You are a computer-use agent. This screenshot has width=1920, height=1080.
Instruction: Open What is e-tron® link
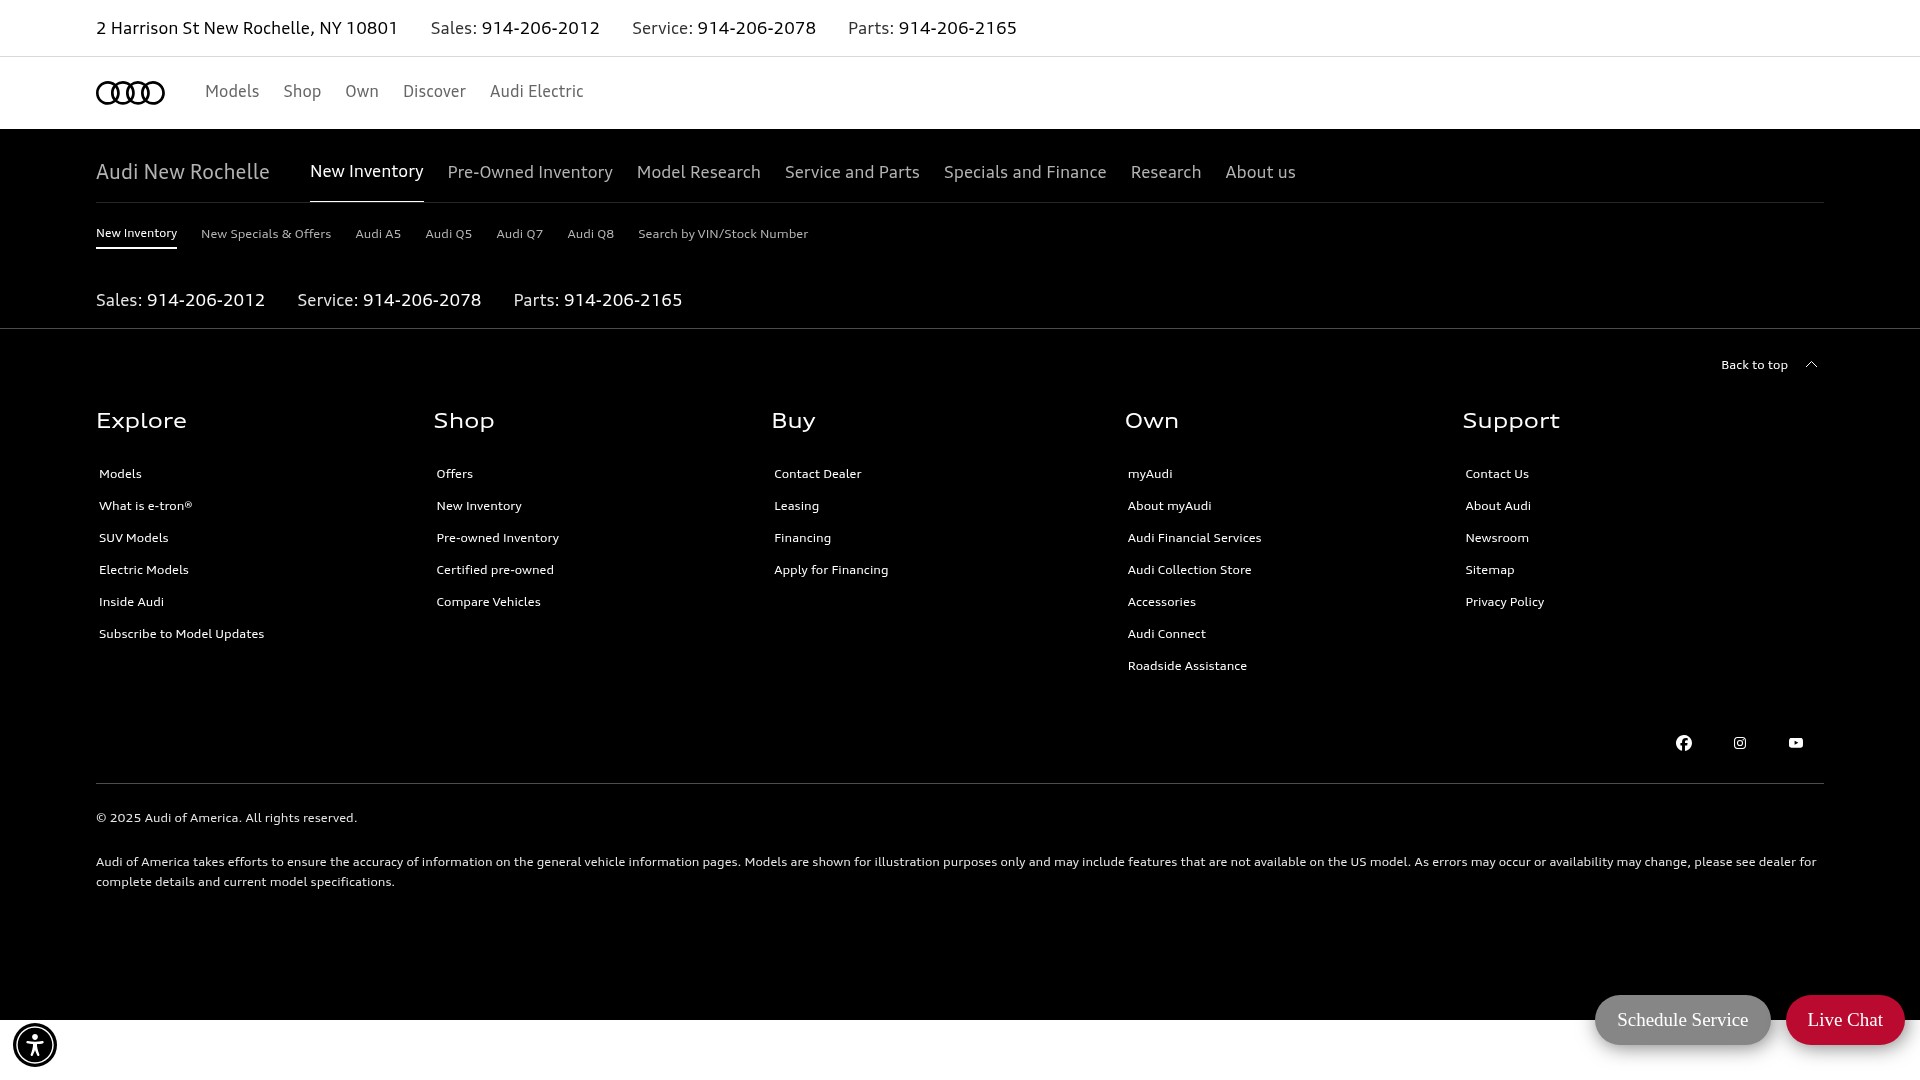[x=145, y=506]
